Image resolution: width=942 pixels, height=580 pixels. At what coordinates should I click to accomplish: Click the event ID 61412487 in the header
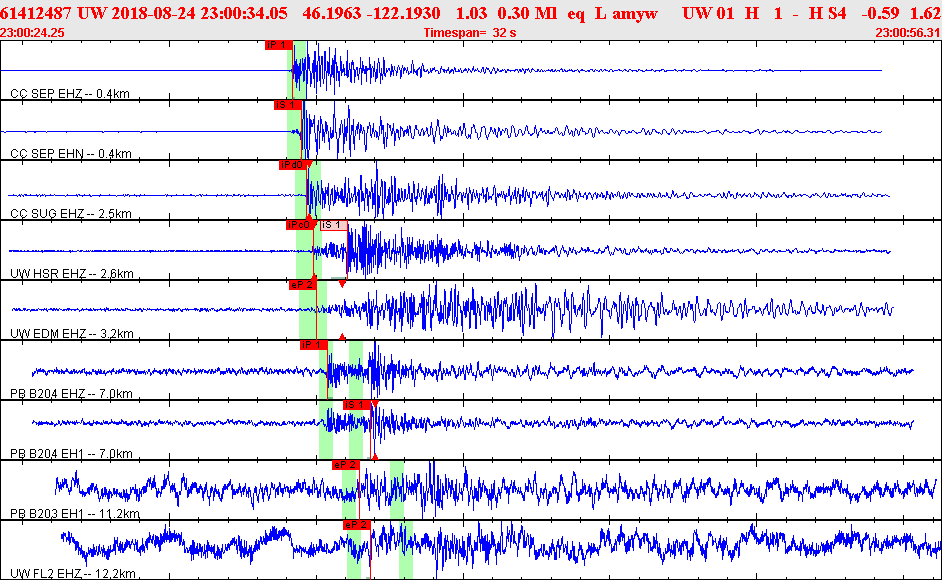pyautogui.click(x=36, y=13)
